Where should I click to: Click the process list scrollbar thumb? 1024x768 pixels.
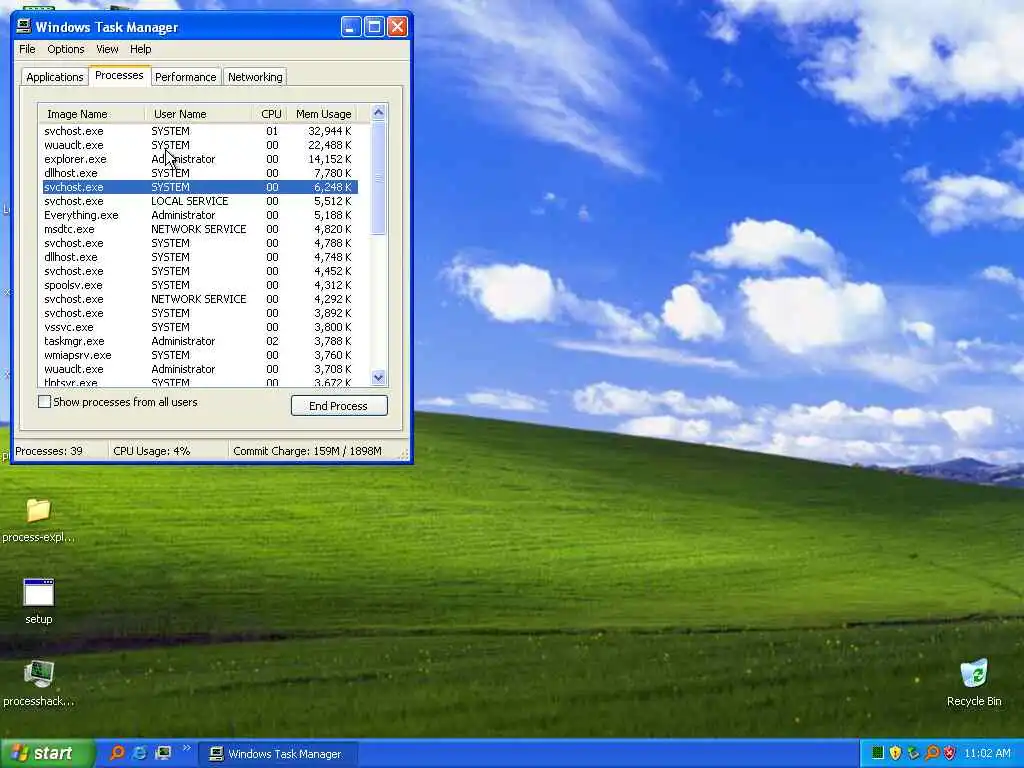378,178
